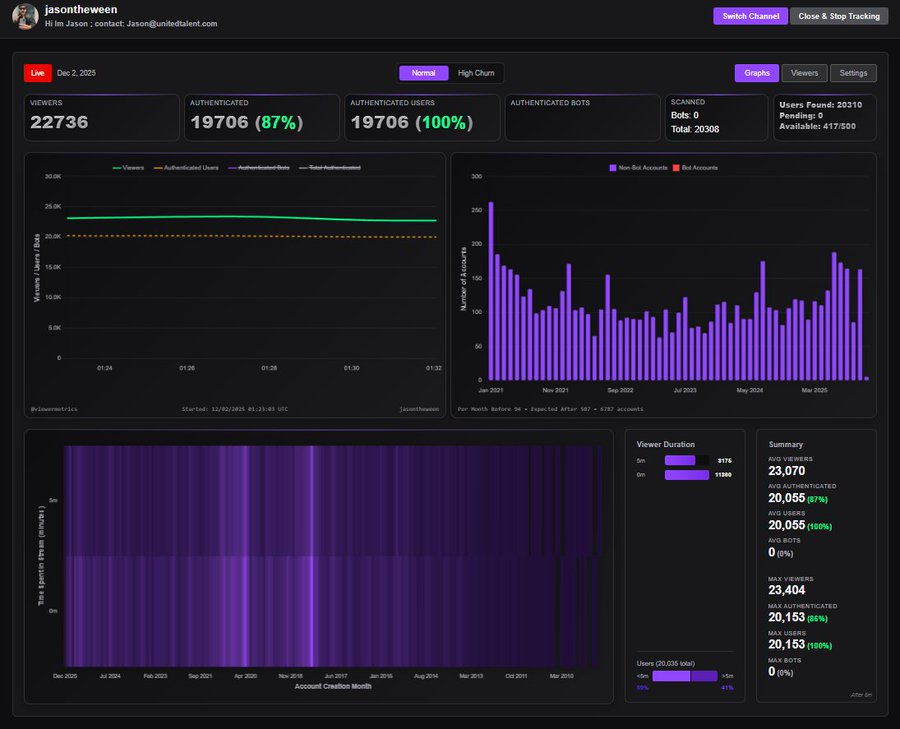Select the Graphs tab
900x729 pixels.
(x=756, y=72)
